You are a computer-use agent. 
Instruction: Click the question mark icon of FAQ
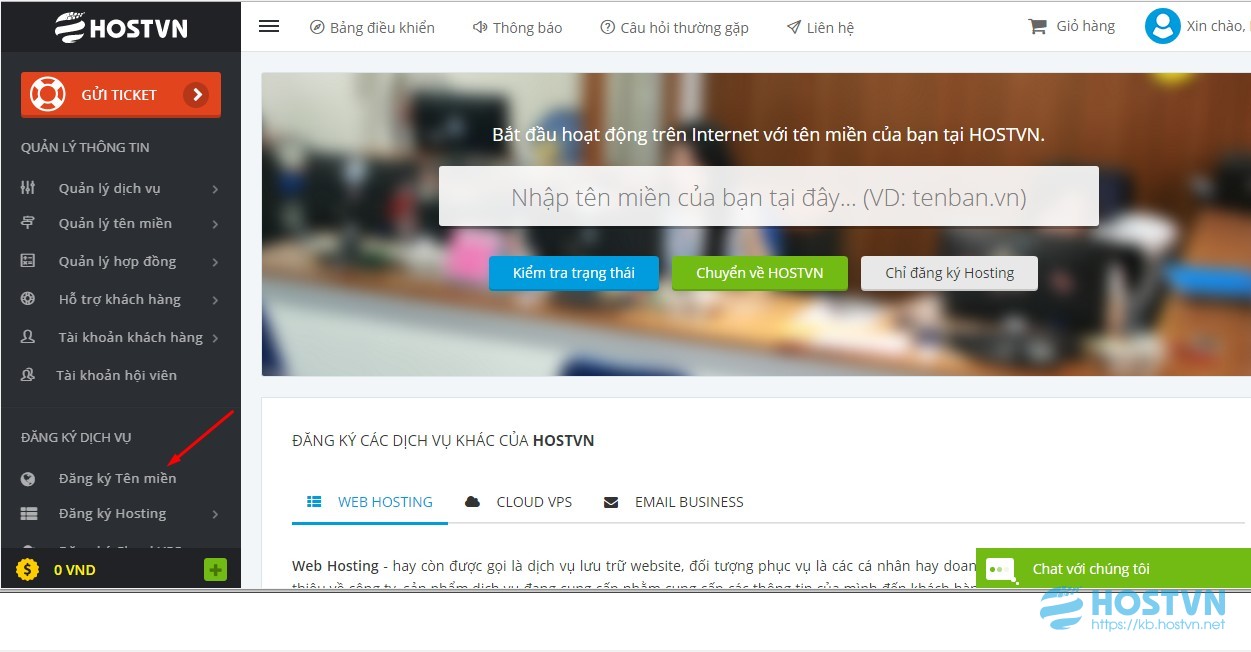click(x=607, y=28)
